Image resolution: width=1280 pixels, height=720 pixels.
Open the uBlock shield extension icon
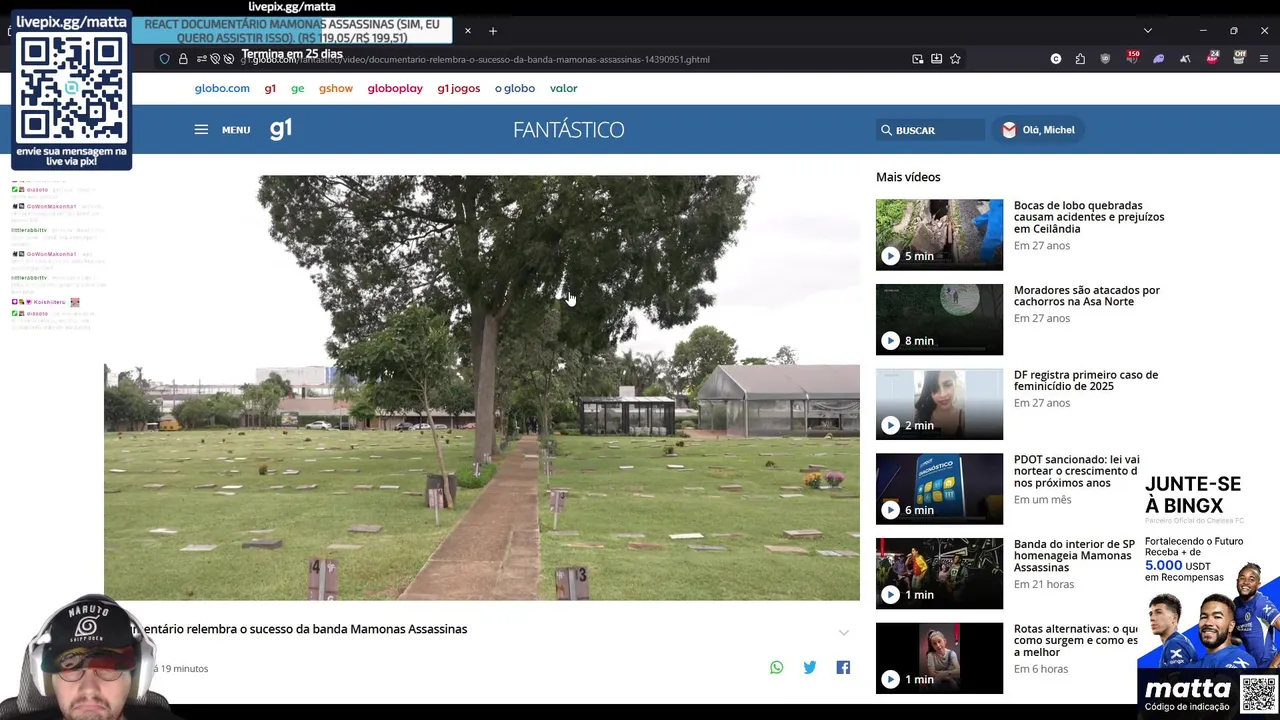(1105, 59)
